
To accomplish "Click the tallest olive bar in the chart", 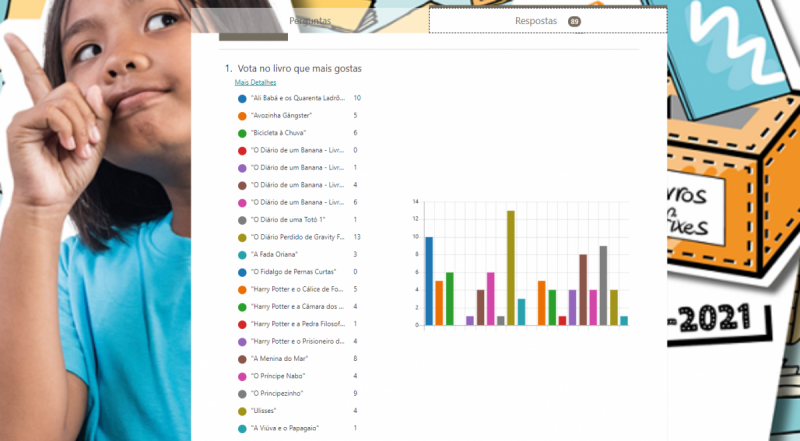I will point(511,268).
